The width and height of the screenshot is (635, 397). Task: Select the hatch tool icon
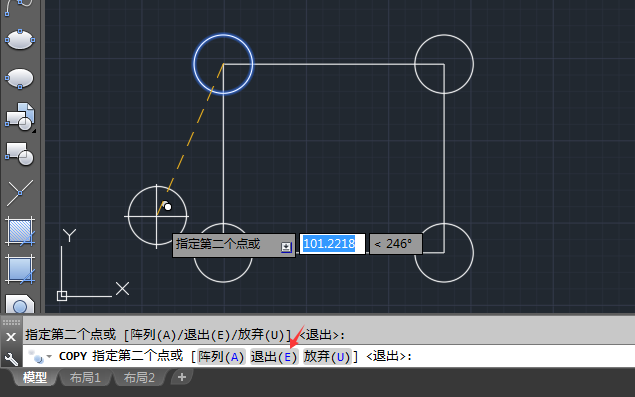(19, 231)
